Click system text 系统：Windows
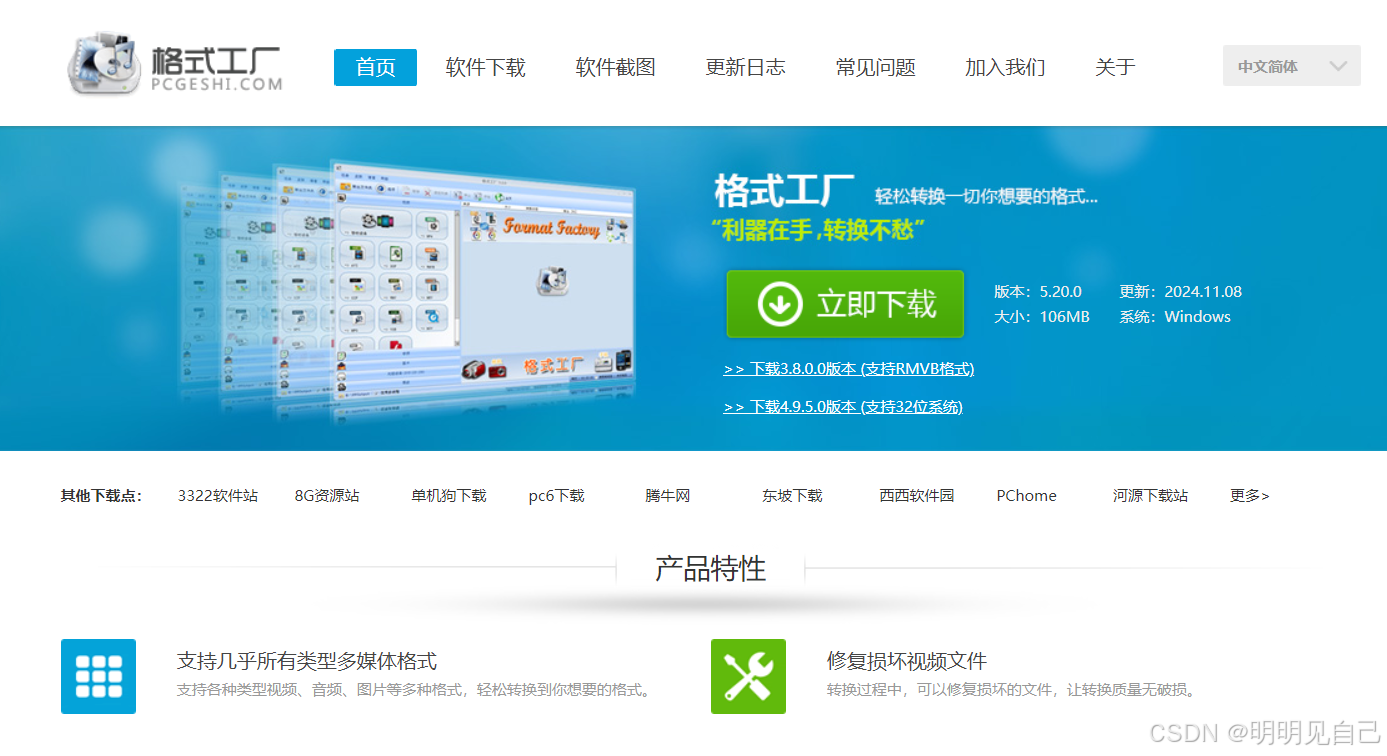This screenshot has height=756, width=1387. [x=1175, y=317]
